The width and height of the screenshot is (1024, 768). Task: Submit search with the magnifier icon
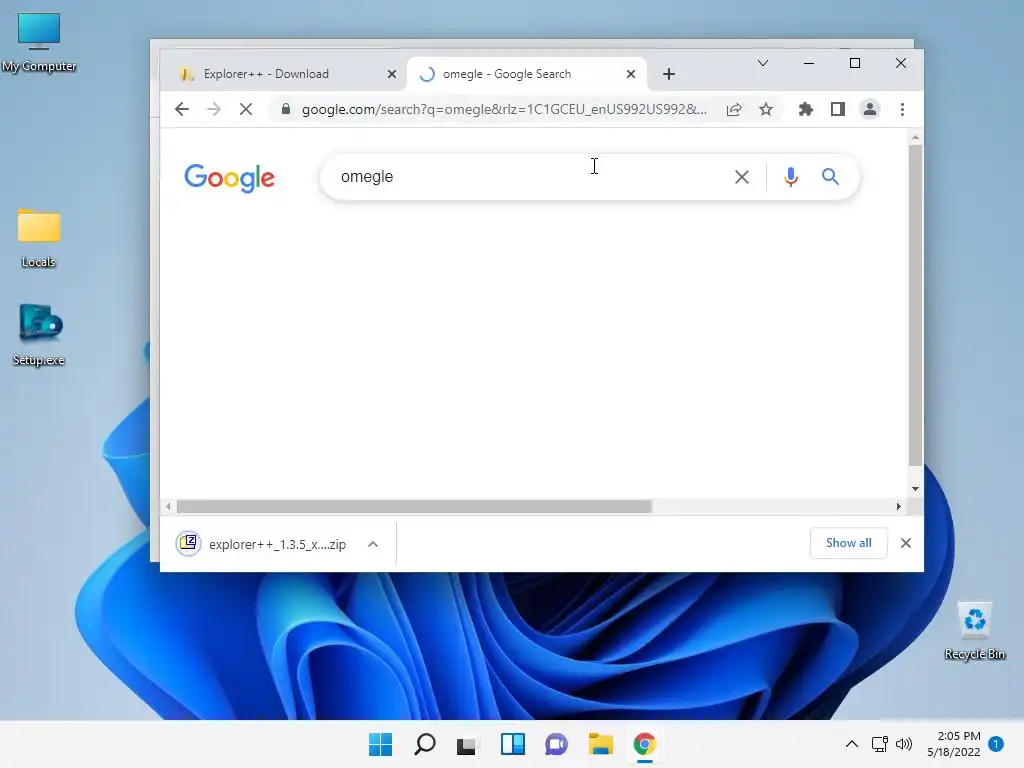[830, 176]
